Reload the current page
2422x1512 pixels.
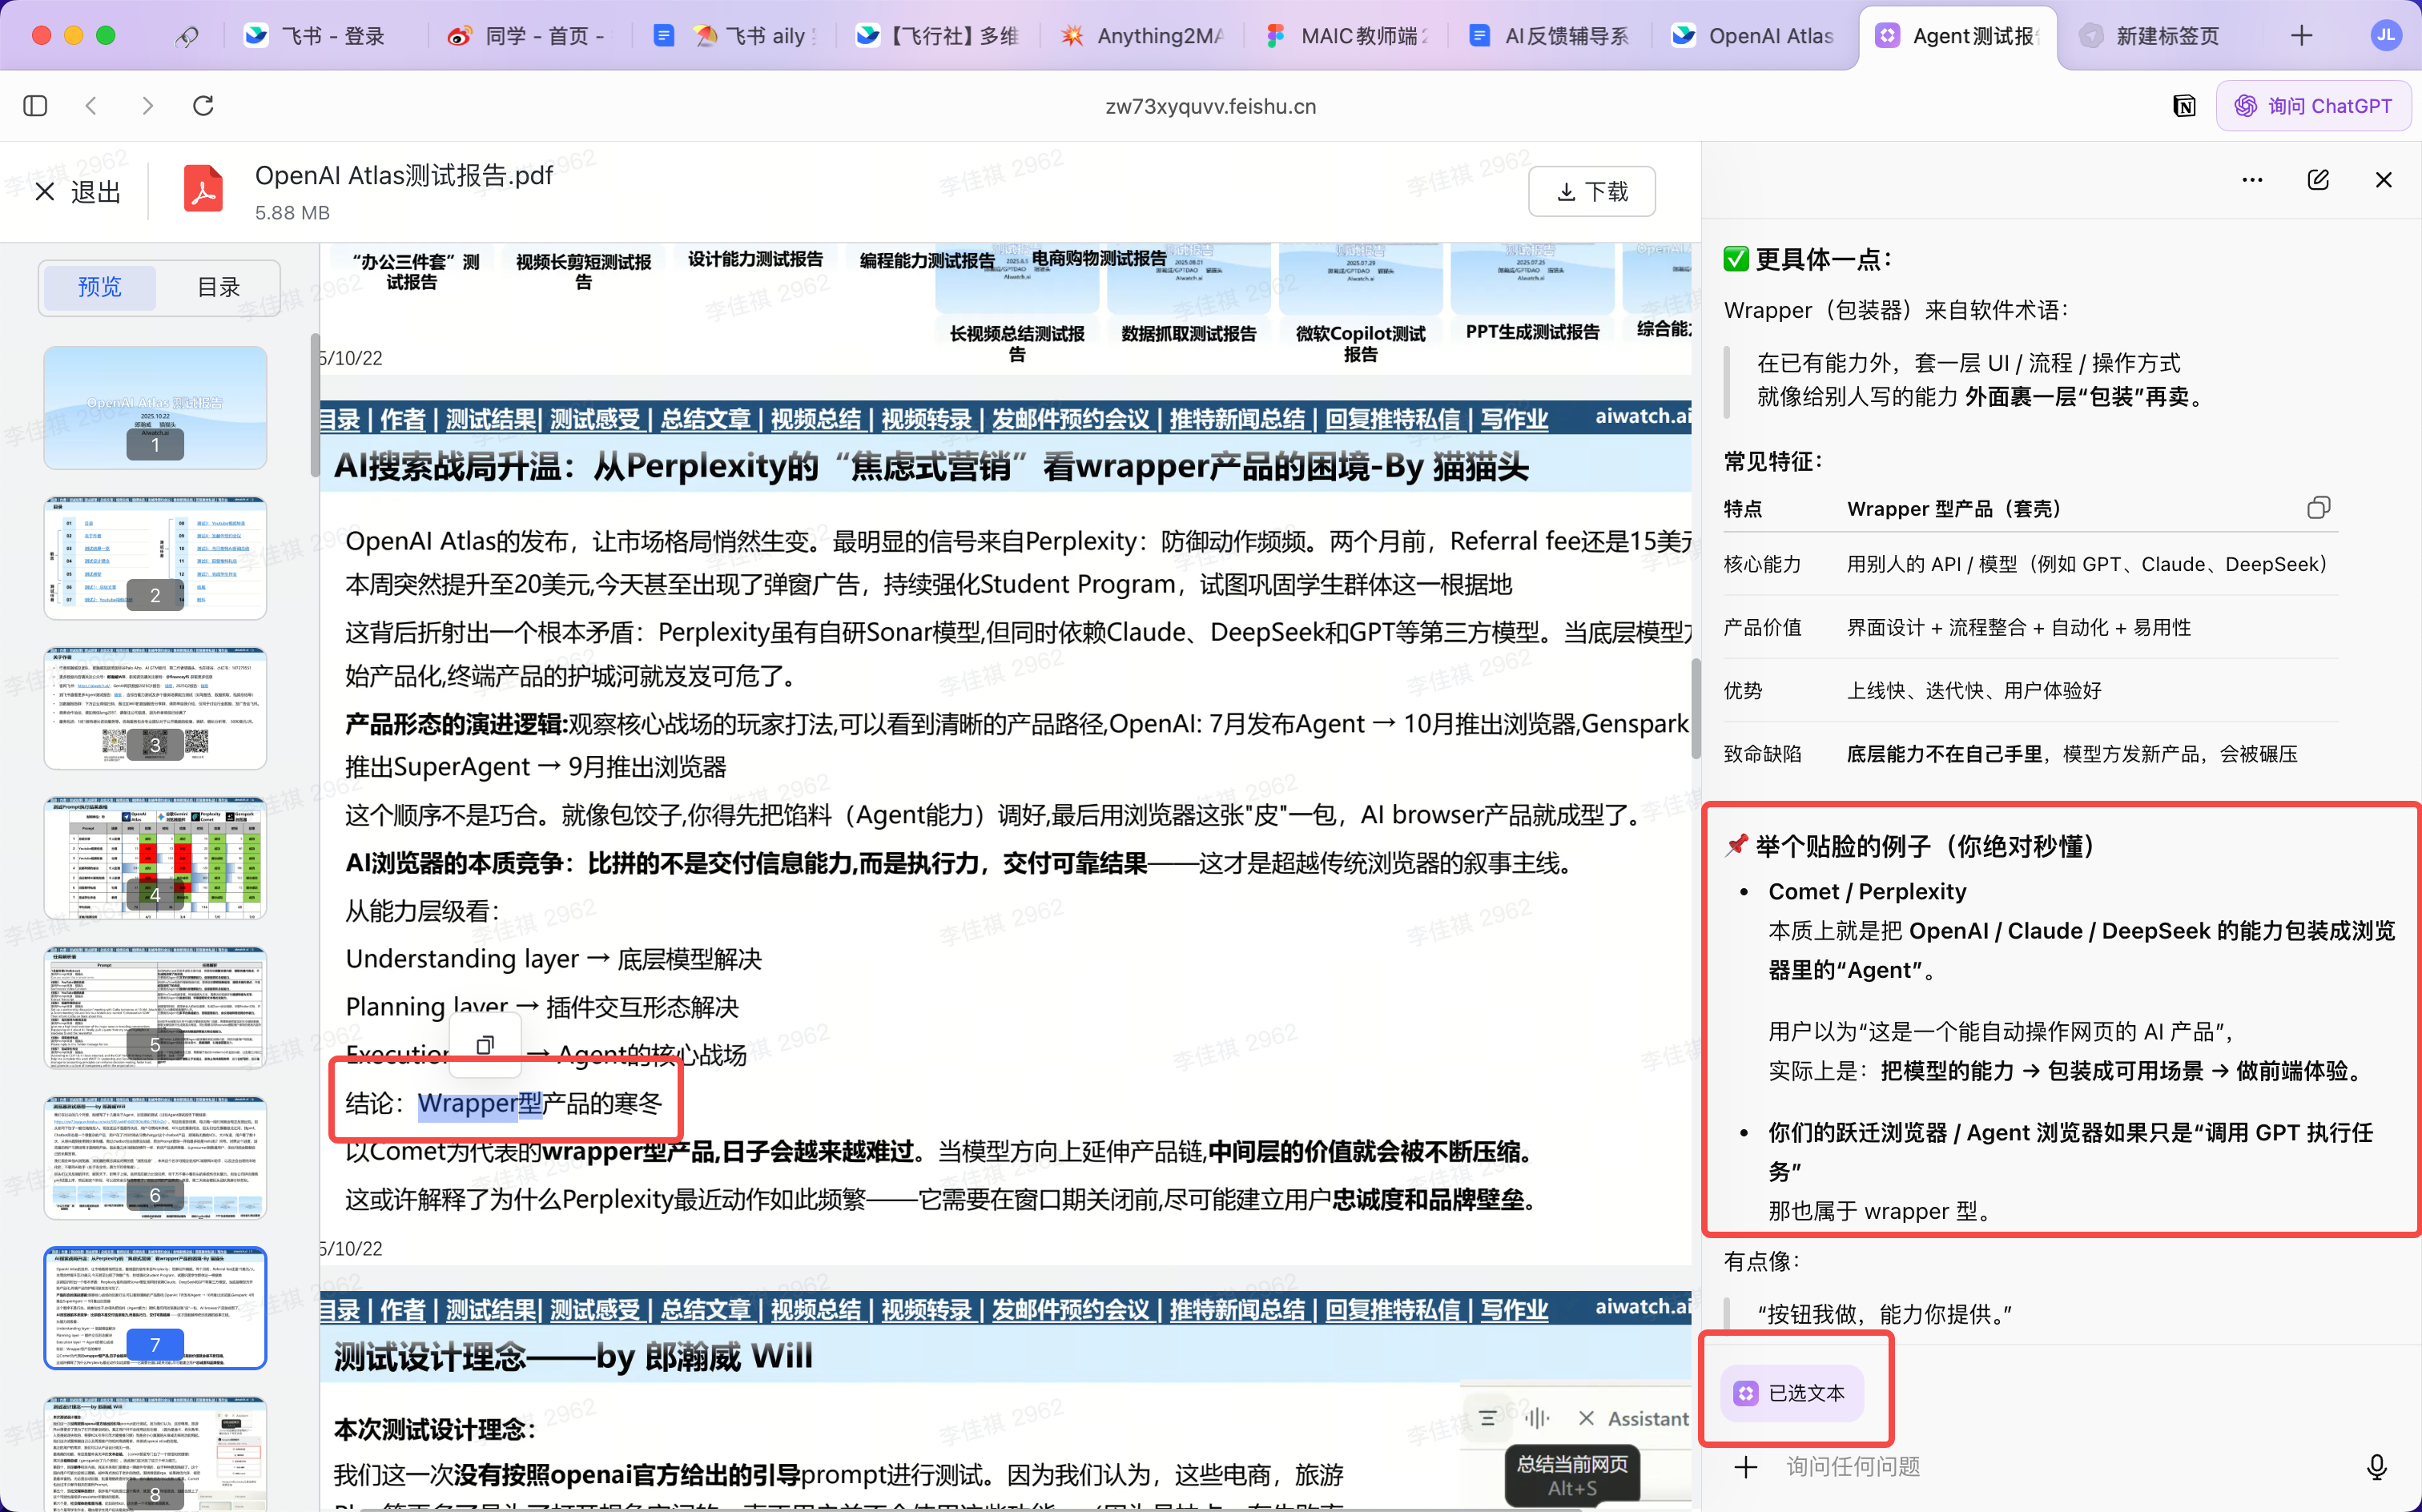tap(203, 106)
